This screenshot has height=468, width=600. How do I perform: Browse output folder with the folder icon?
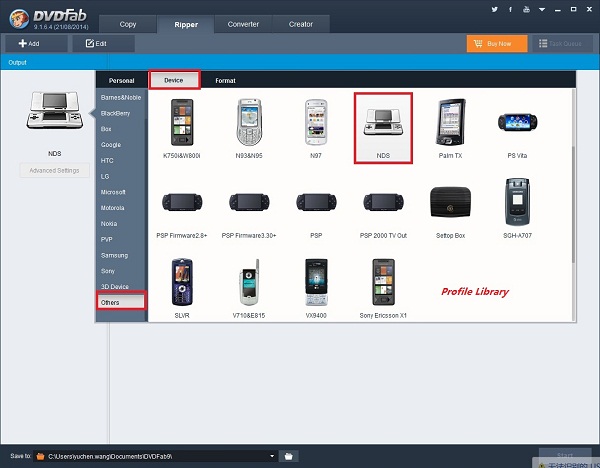[x=289, y=456]
